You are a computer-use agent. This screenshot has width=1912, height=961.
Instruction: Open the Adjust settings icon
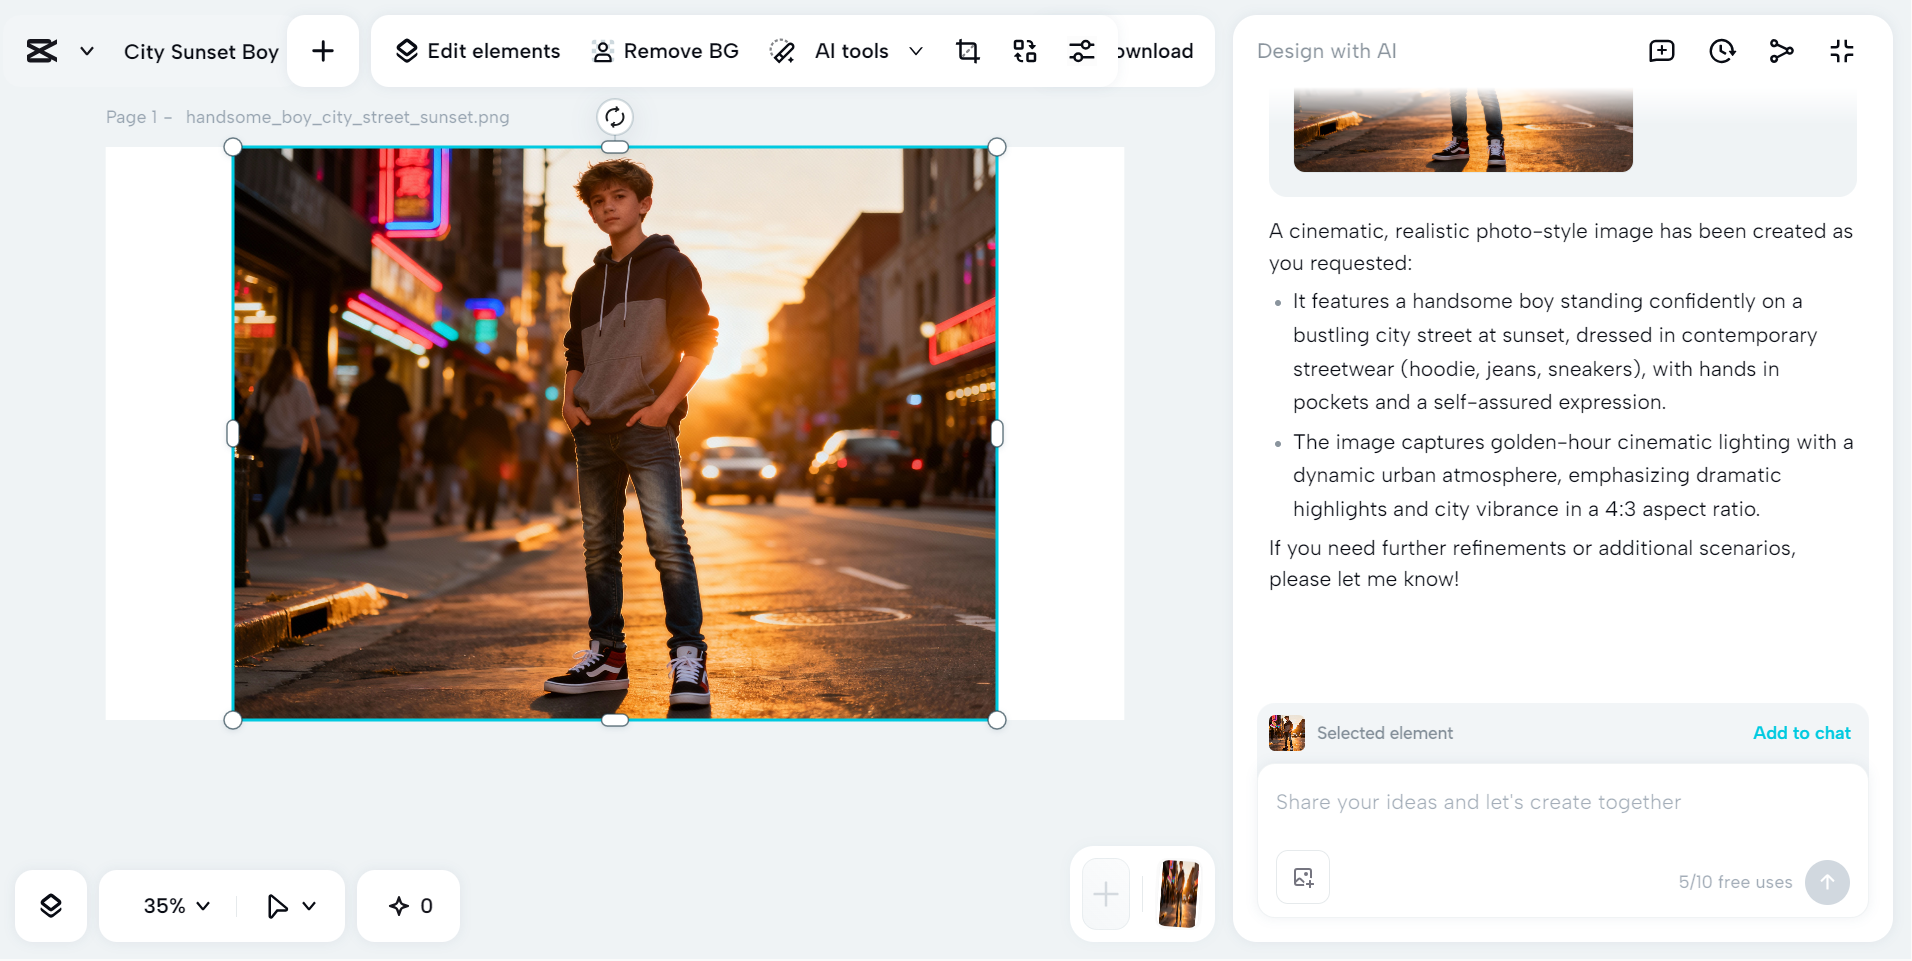pos(1081,50)
